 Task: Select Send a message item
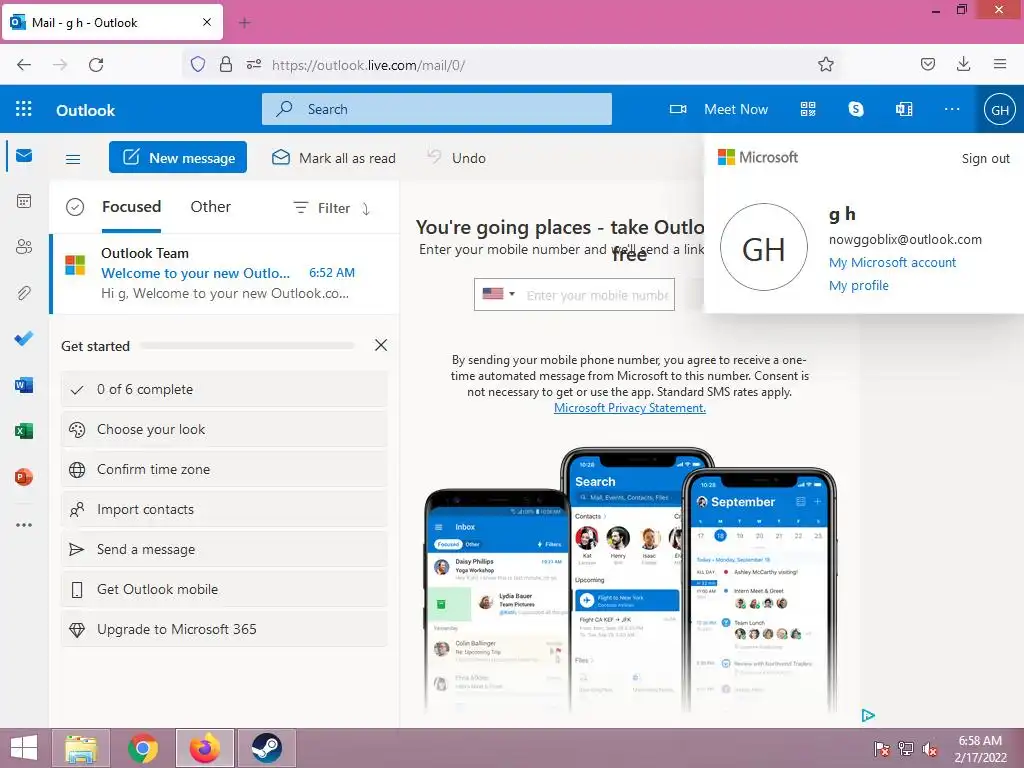[x=224, y=549]
